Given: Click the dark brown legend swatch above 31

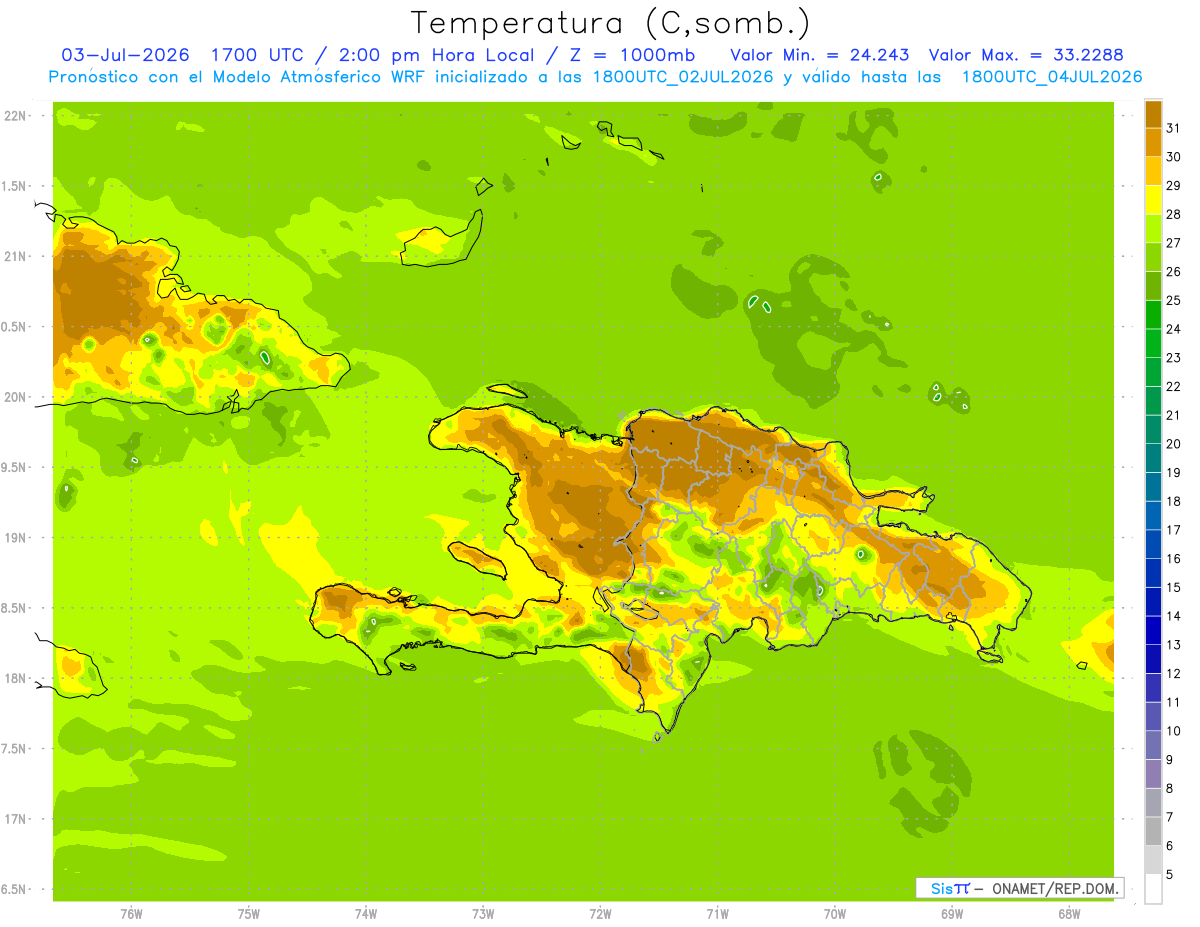Looking at the screenshot, I should pyautogui.click(x=1153, y=113).
